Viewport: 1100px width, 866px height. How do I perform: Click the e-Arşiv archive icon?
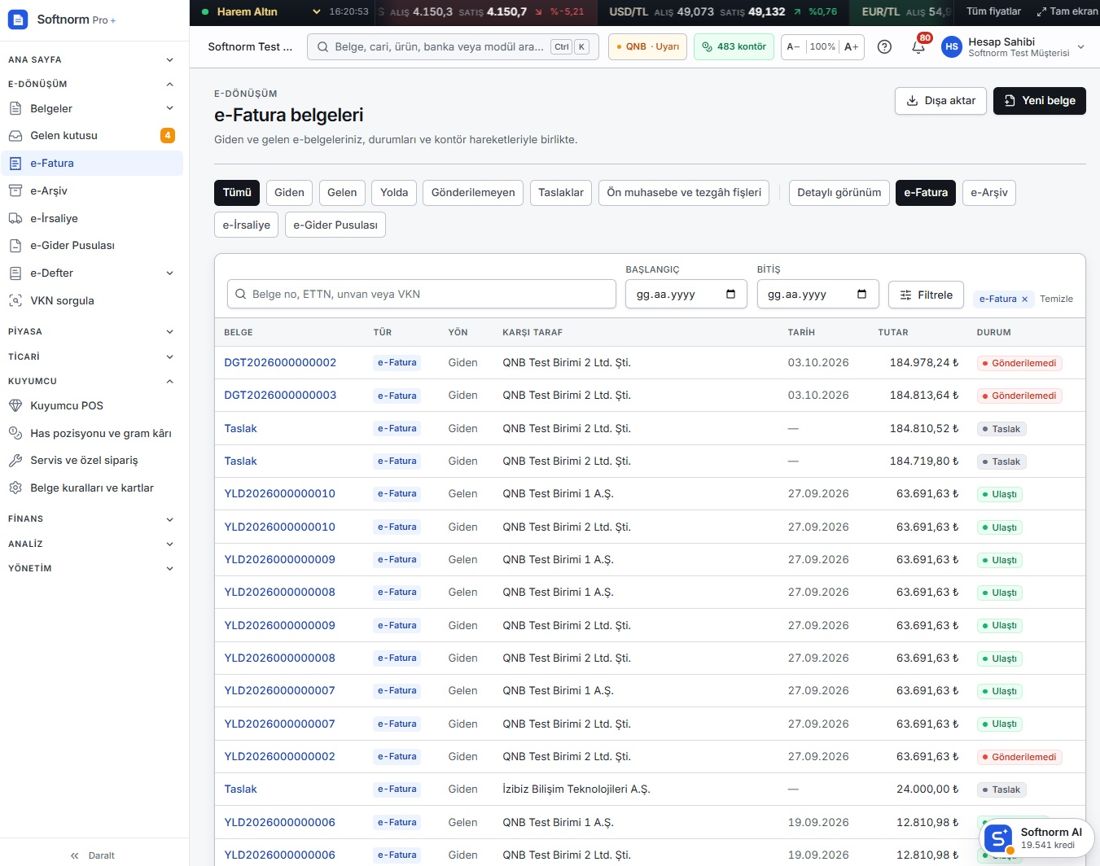15,191
